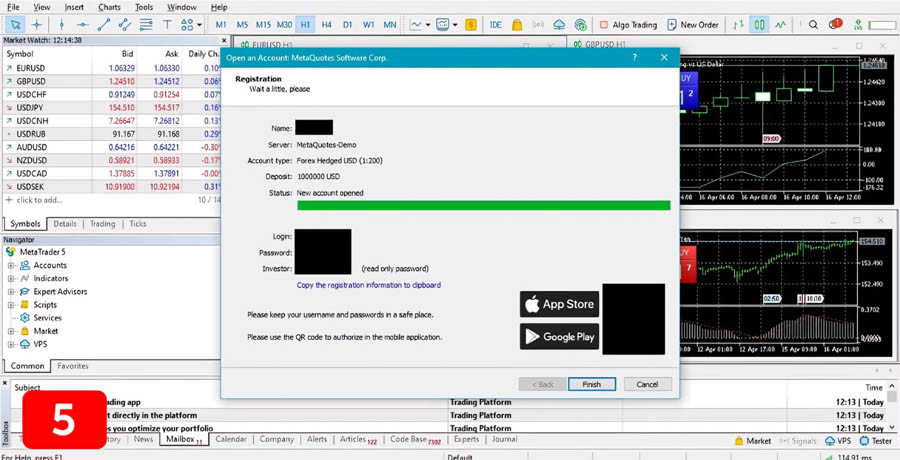Select Services in the Navigator tree
This screenshot has width=900, height=460.
point(47,318)
